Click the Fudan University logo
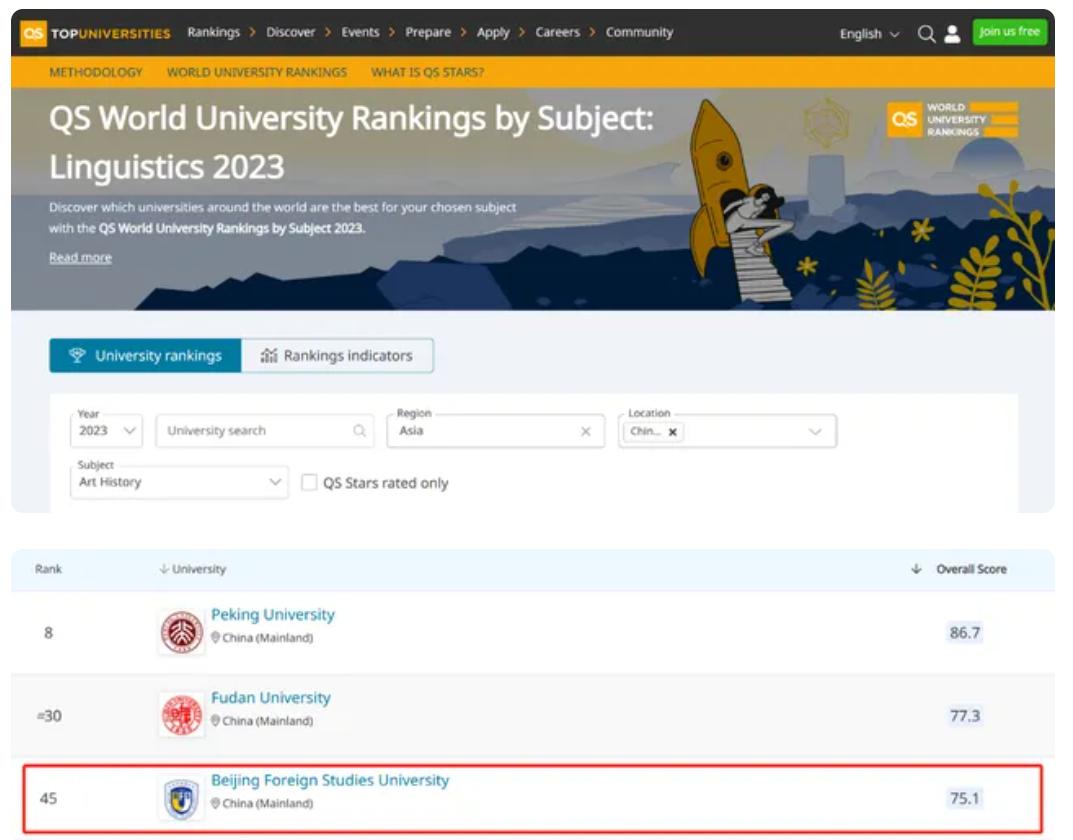The height and width of the screenshot is (840, 1073). pos(181,715)
